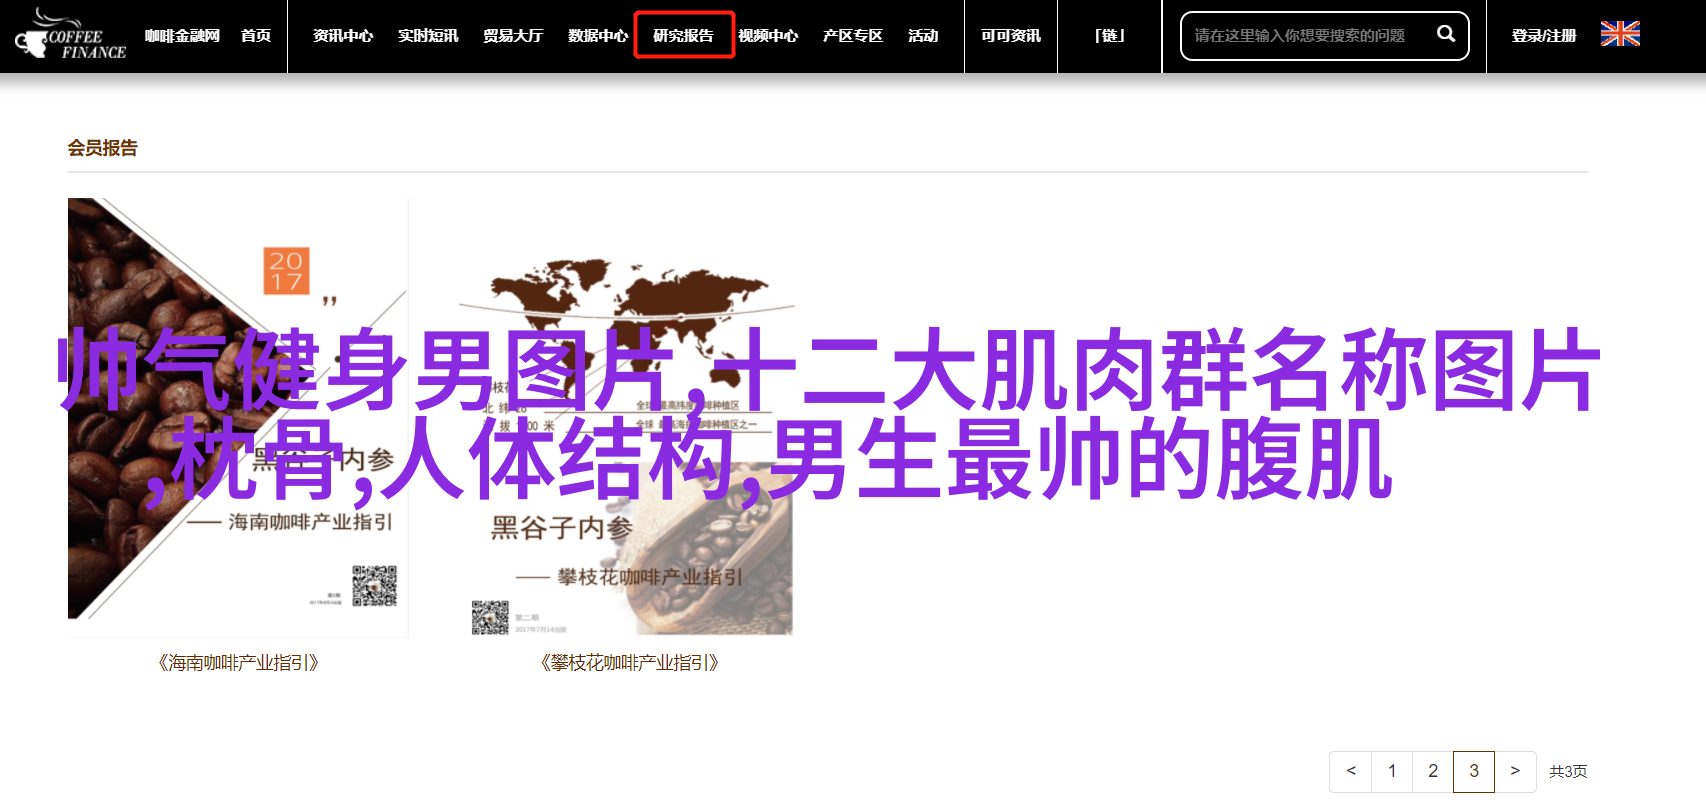
Task: Click the search magnifier icon
Action: (1445, 34)
